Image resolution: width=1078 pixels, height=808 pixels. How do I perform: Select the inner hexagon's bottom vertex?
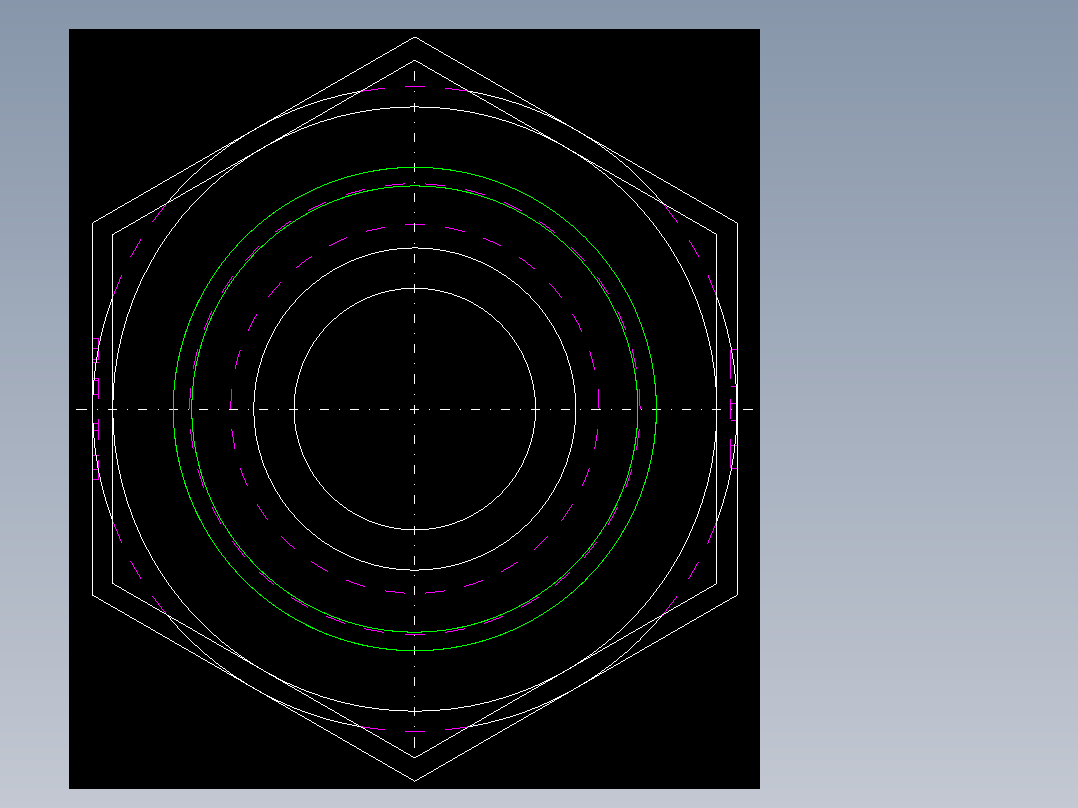pyautogui.click(x=415, y=757)
